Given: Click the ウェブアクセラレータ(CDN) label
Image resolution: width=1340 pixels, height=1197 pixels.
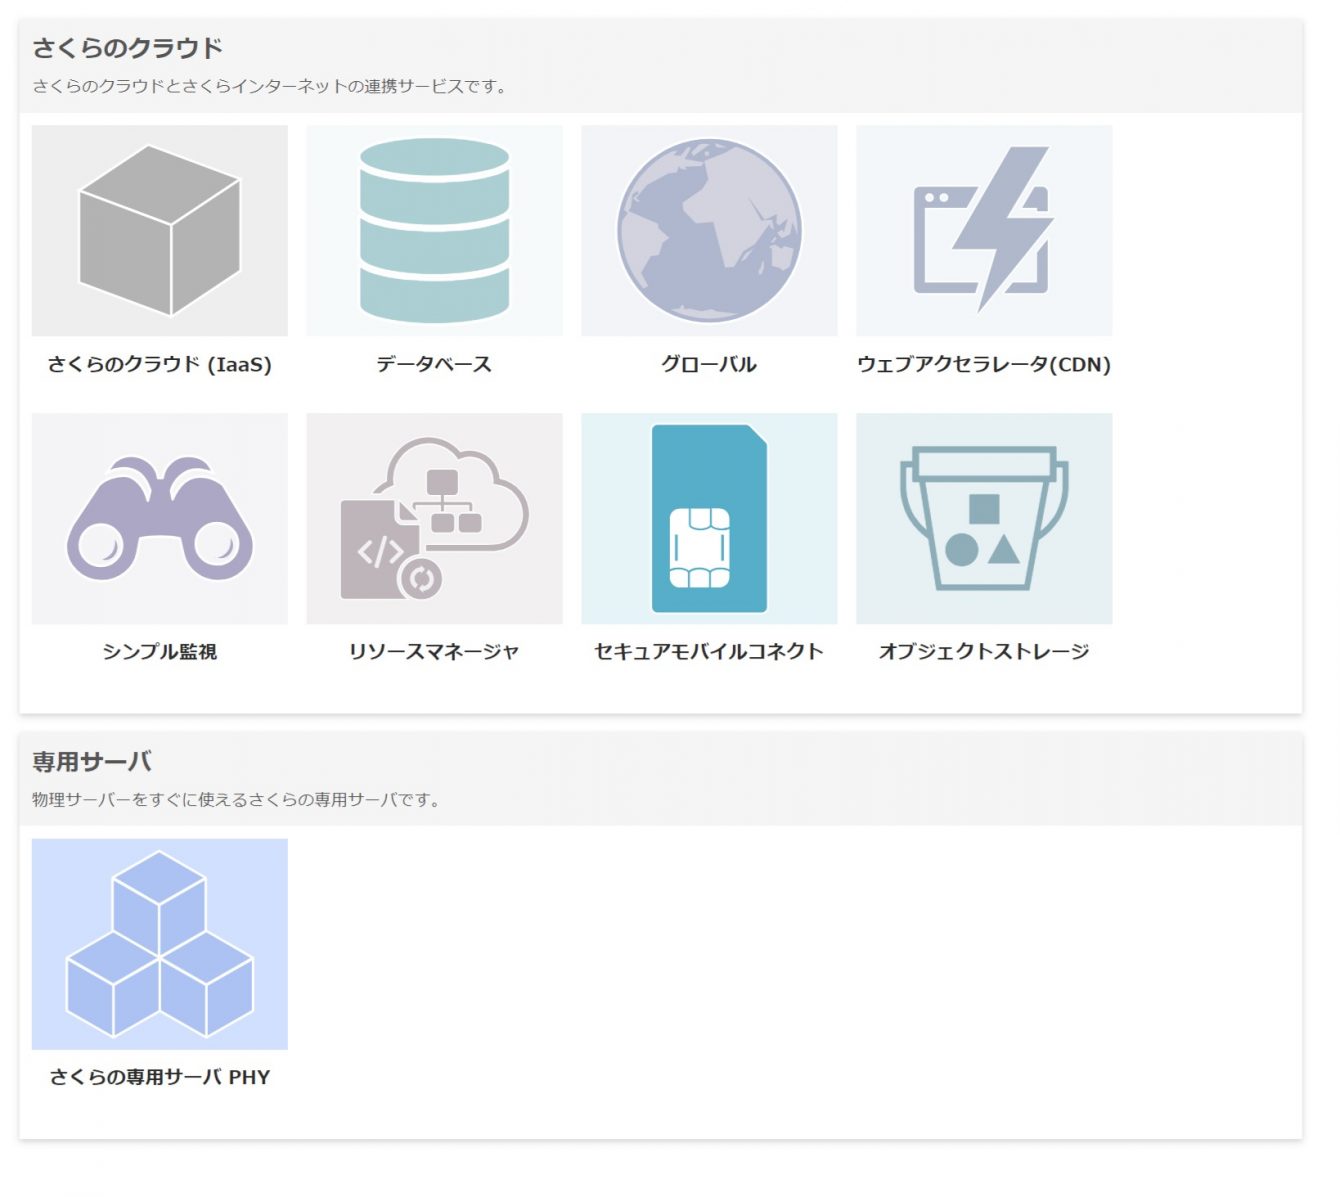Looking at the screenshot, I should coord(984,365).
